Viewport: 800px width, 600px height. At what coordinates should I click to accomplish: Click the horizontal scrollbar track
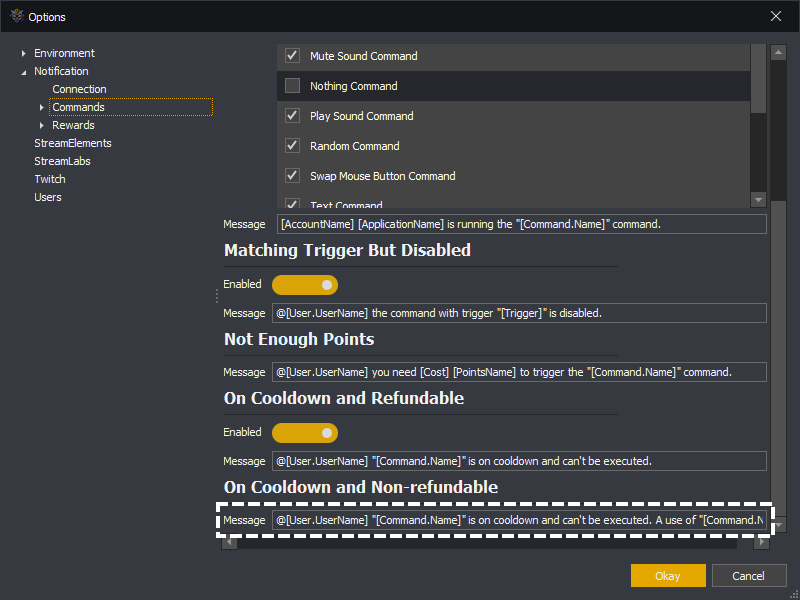tap(487, 543)
